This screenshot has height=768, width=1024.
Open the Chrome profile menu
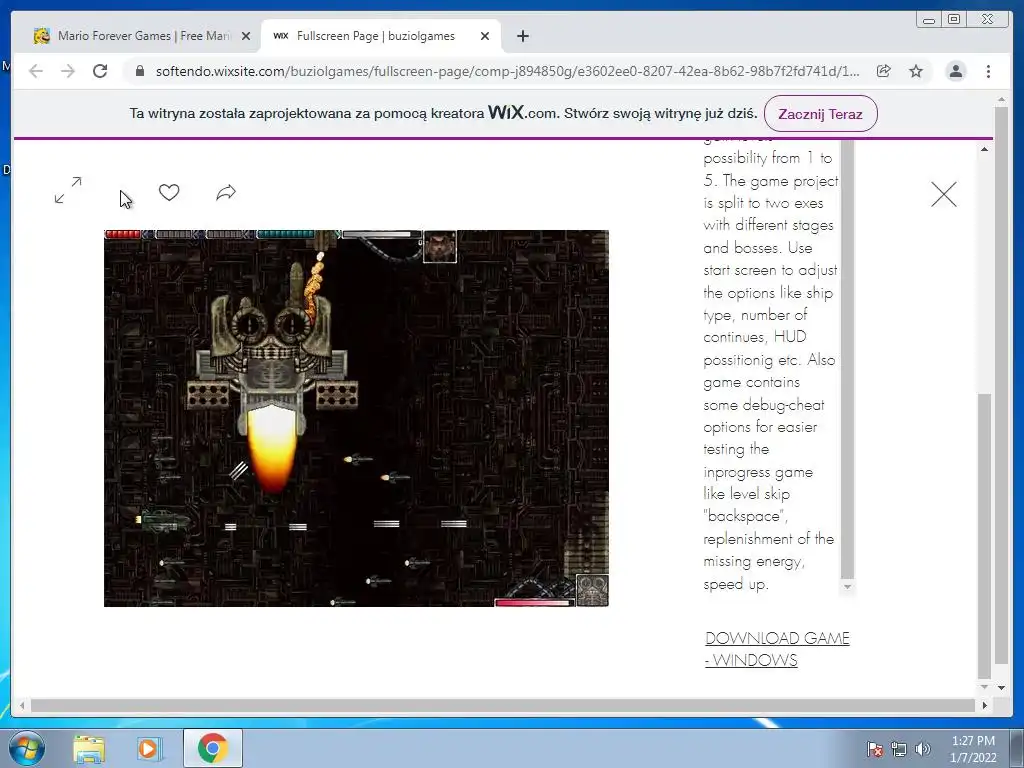pyautogui.click(x=955, y=71)
